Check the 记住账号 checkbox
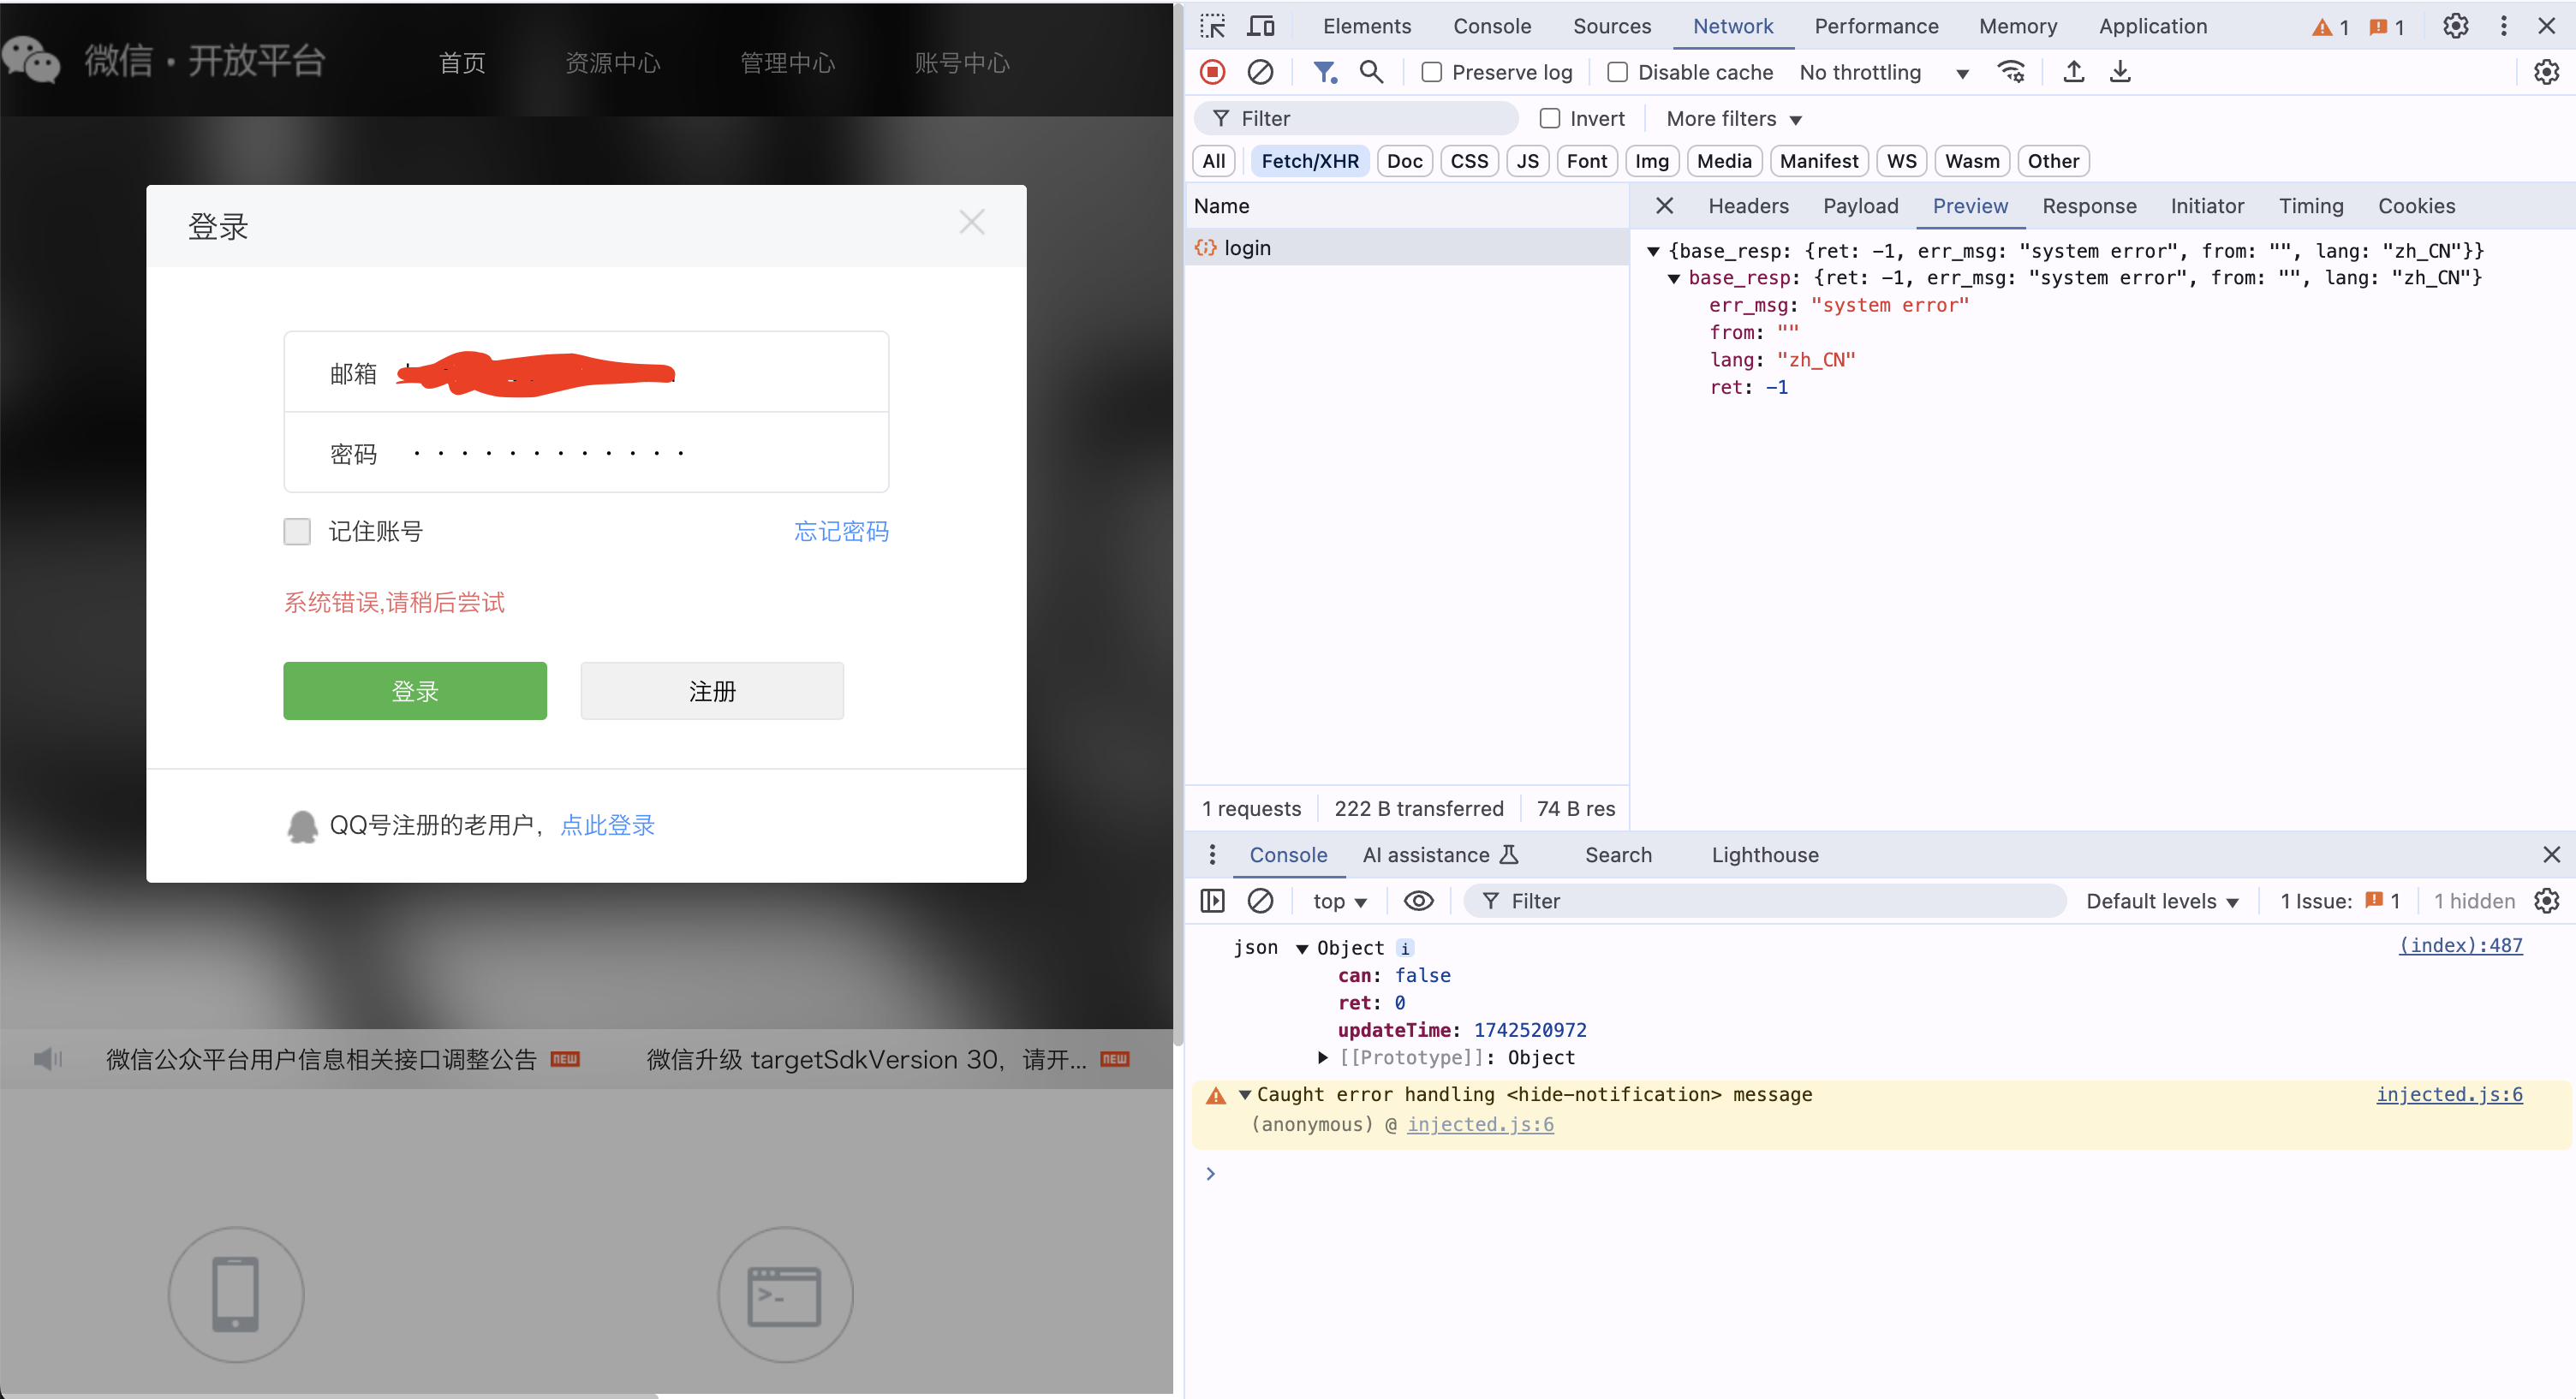Image resolution: width=2576 pixels, height=1399 pixels. 297,531
